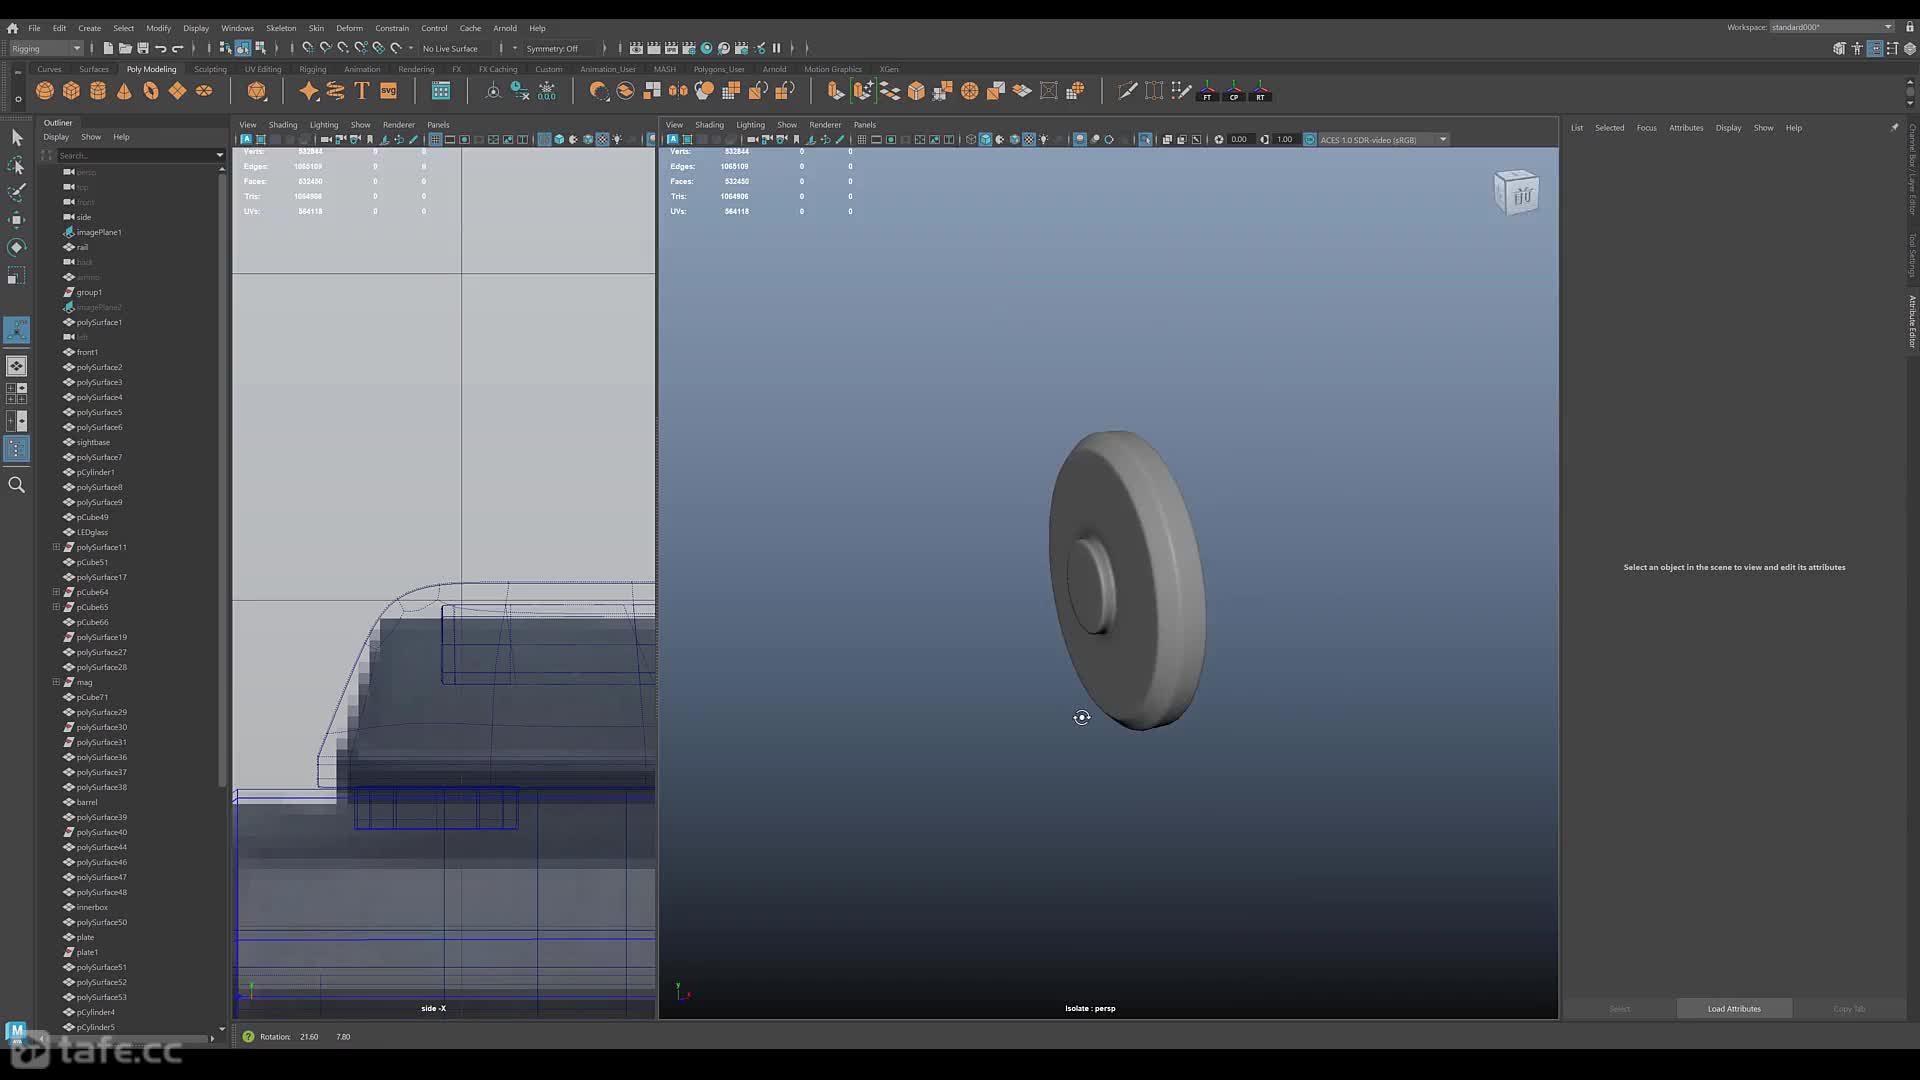Click the polygon Type tool icon
The height and width of the screenshot is (1080, 1920).
tap(362, 91)
